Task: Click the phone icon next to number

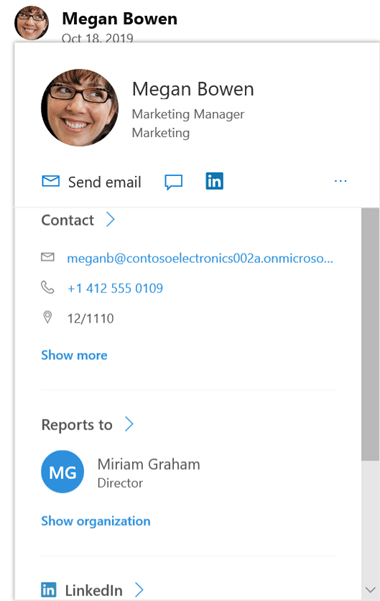Action: coord(48,287)
